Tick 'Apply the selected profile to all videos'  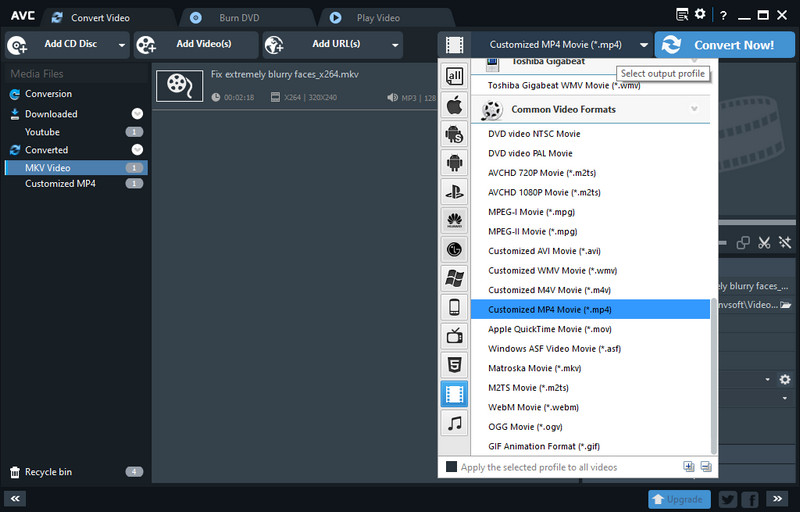pos(451,467)
